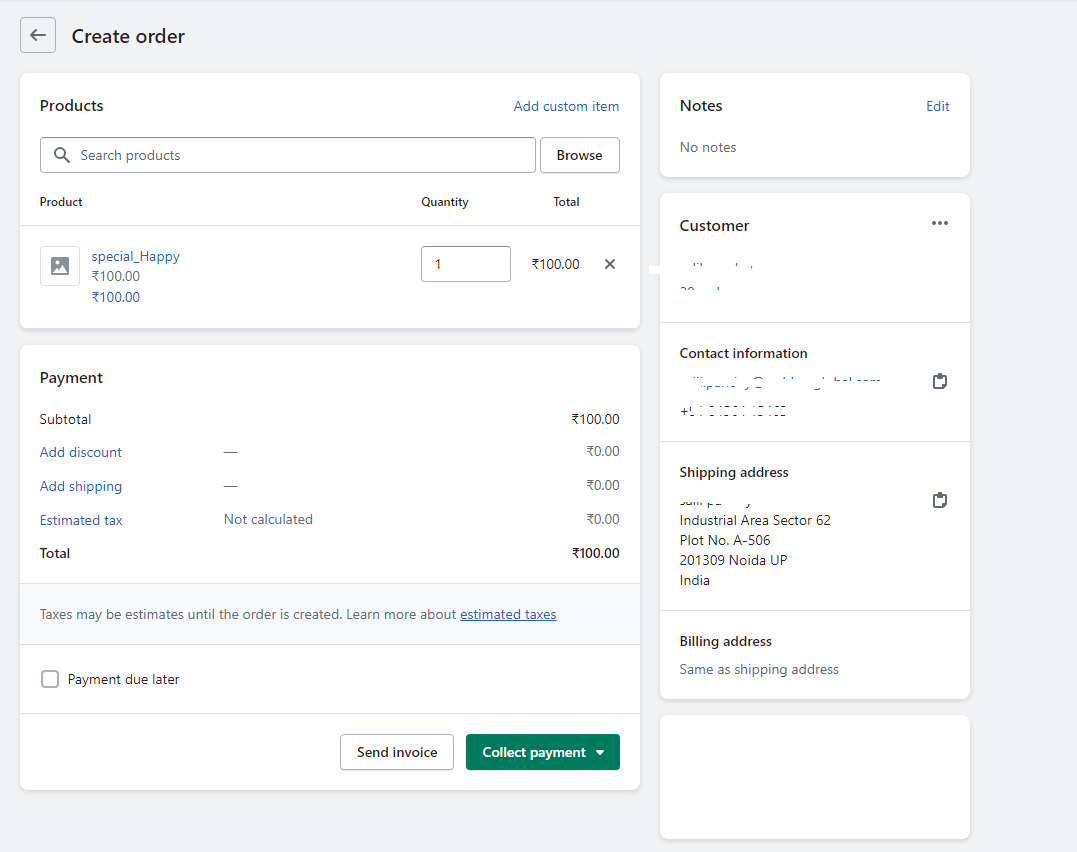The width and height of the screenshot is (1077, 852).
Task: Click the quantity input field
Action: pos(465,263)
